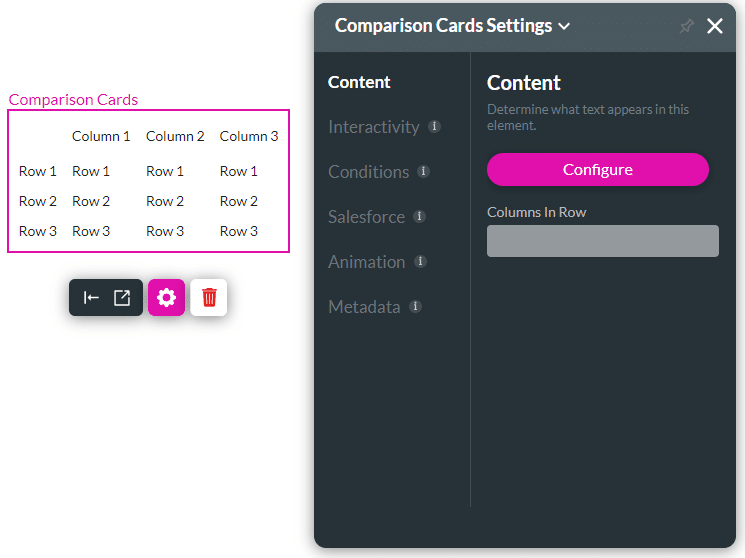Click the info icon next to Metadata
Screen dimensions: 745x558
pos(415,307)
